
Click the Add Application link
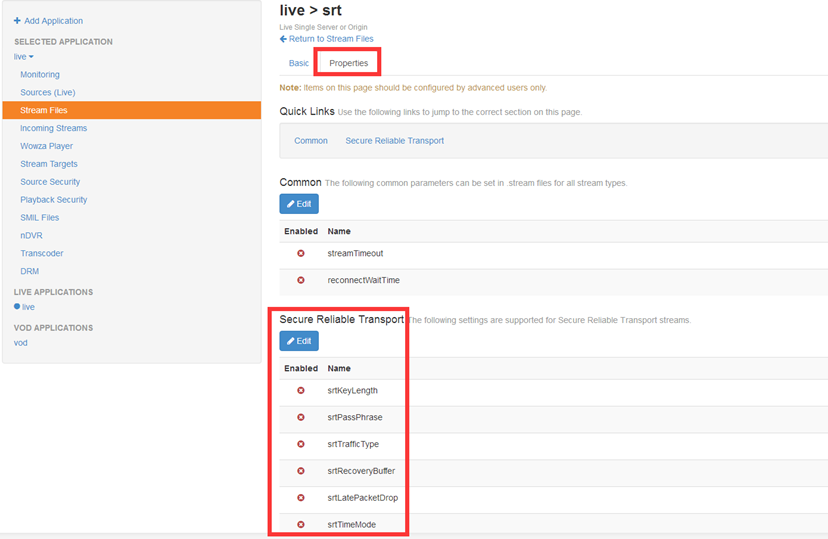(x=53, y=21)
